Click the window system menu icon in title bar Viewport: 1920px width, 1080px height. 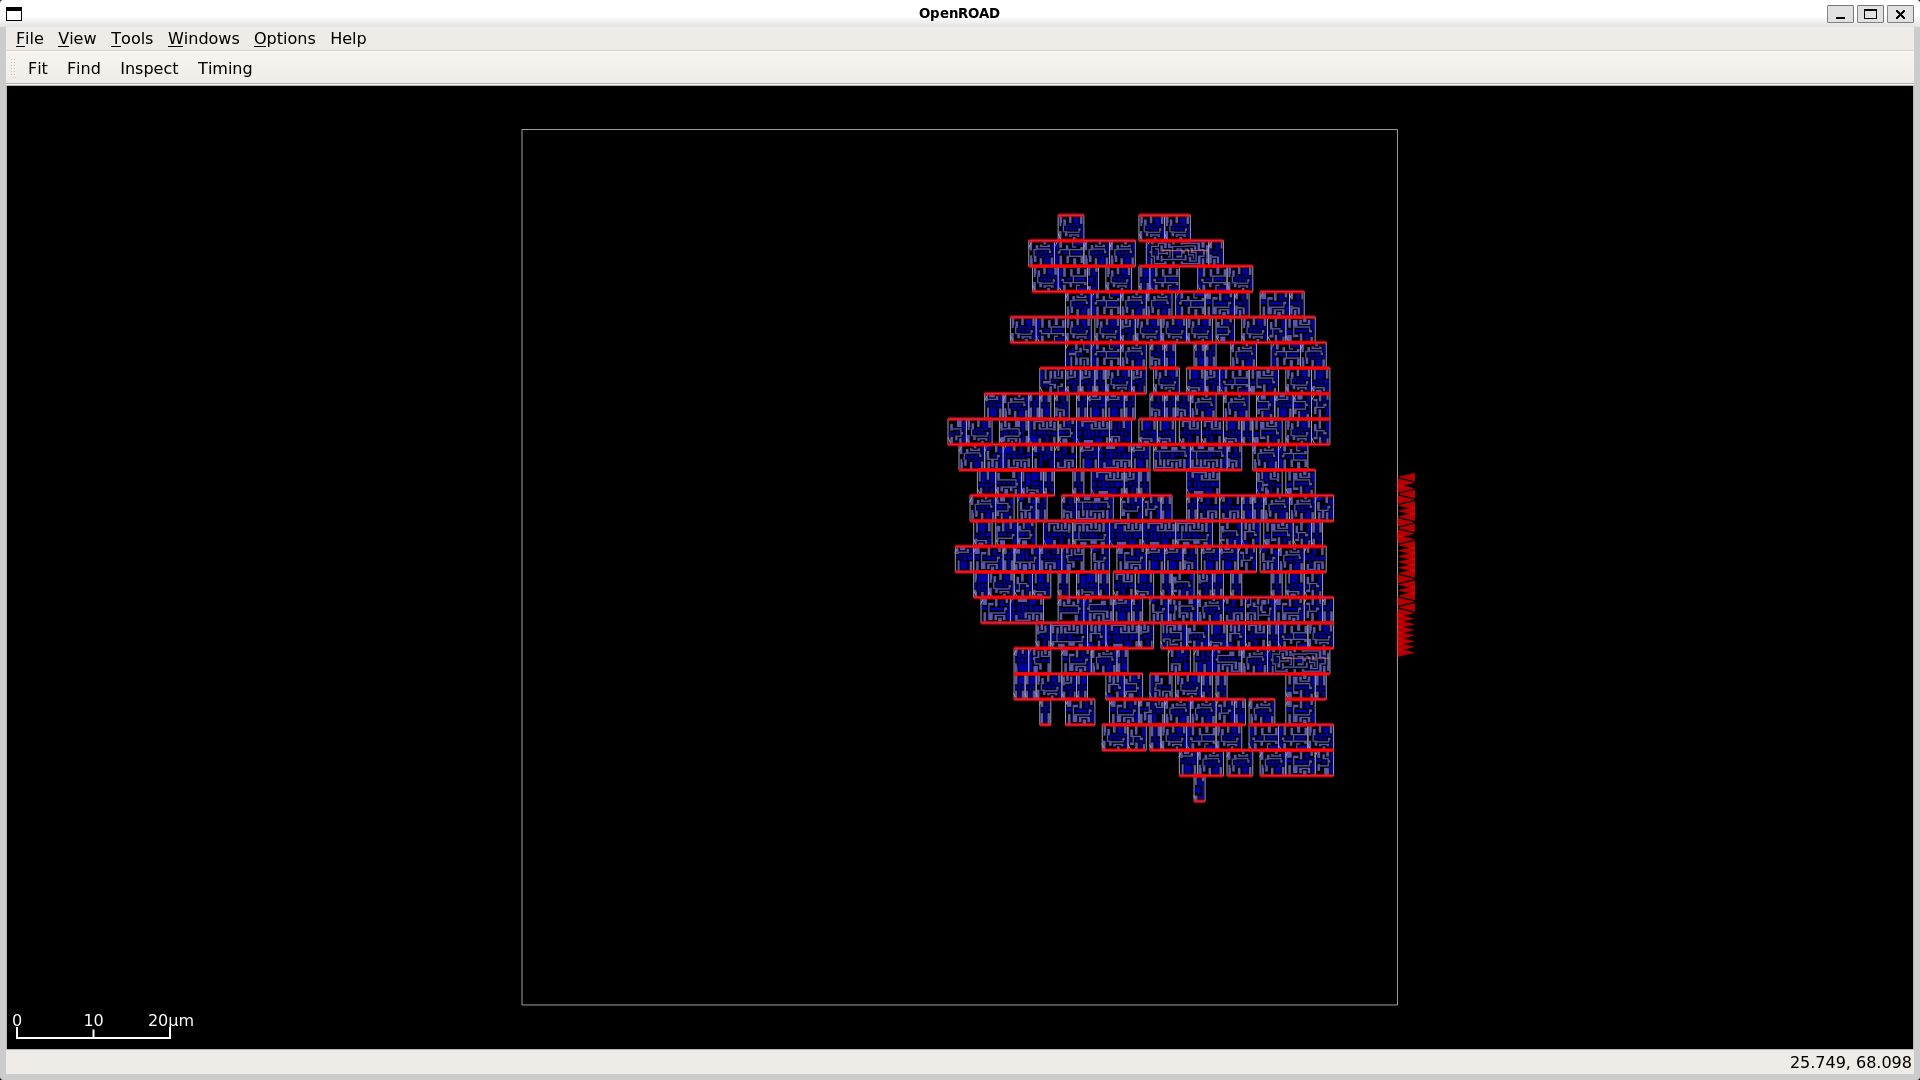[14, 13]
